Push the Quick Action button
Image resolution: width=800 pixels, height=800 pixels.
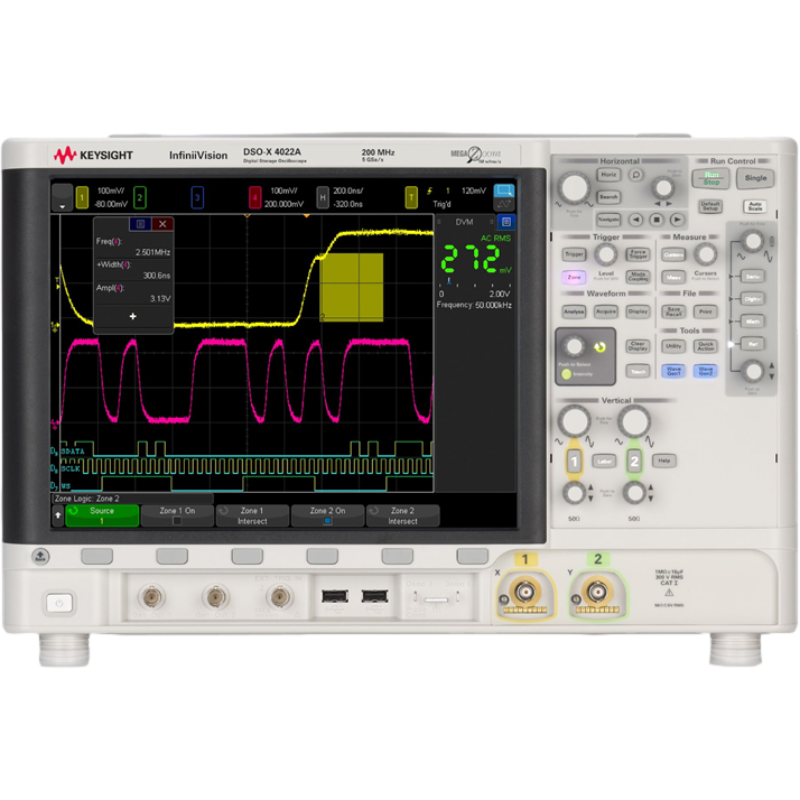(x=705, y=346)
